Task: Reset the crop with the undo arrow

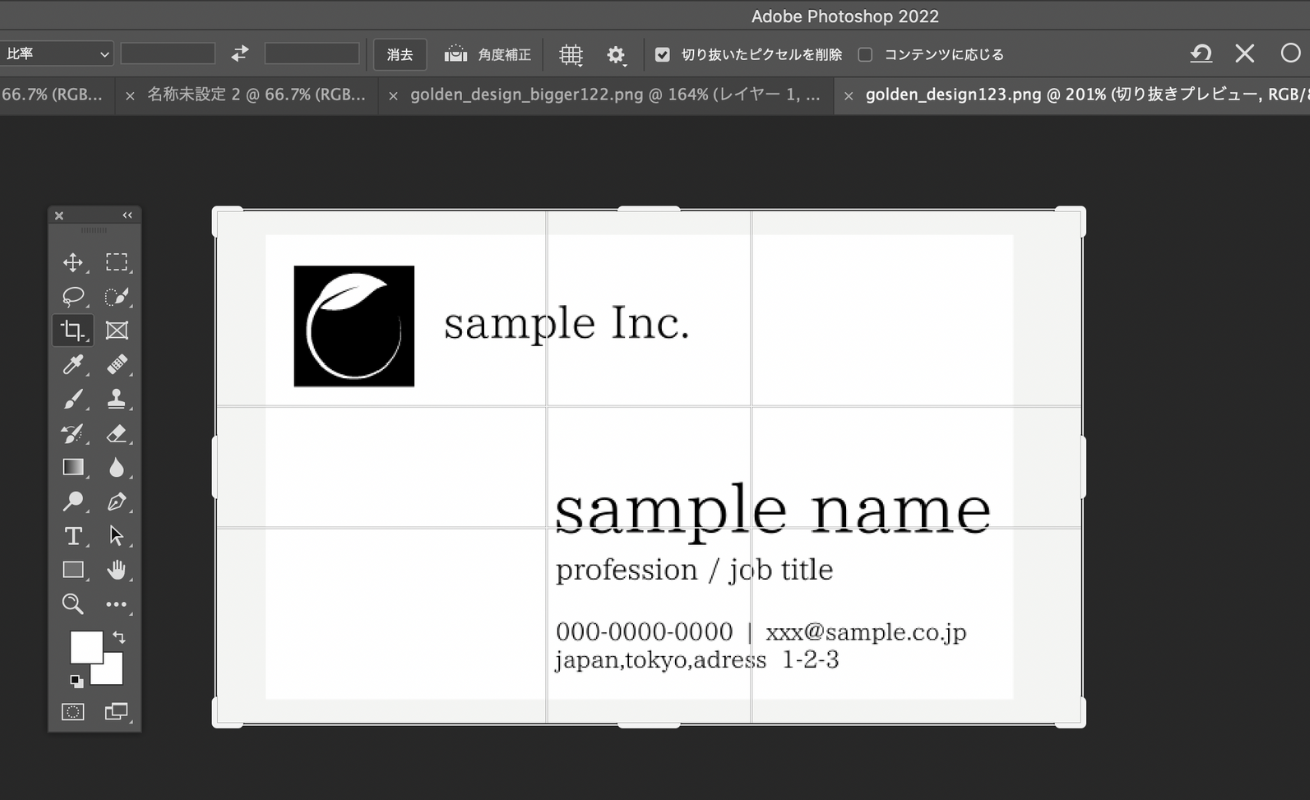Action: (1201, 54)
